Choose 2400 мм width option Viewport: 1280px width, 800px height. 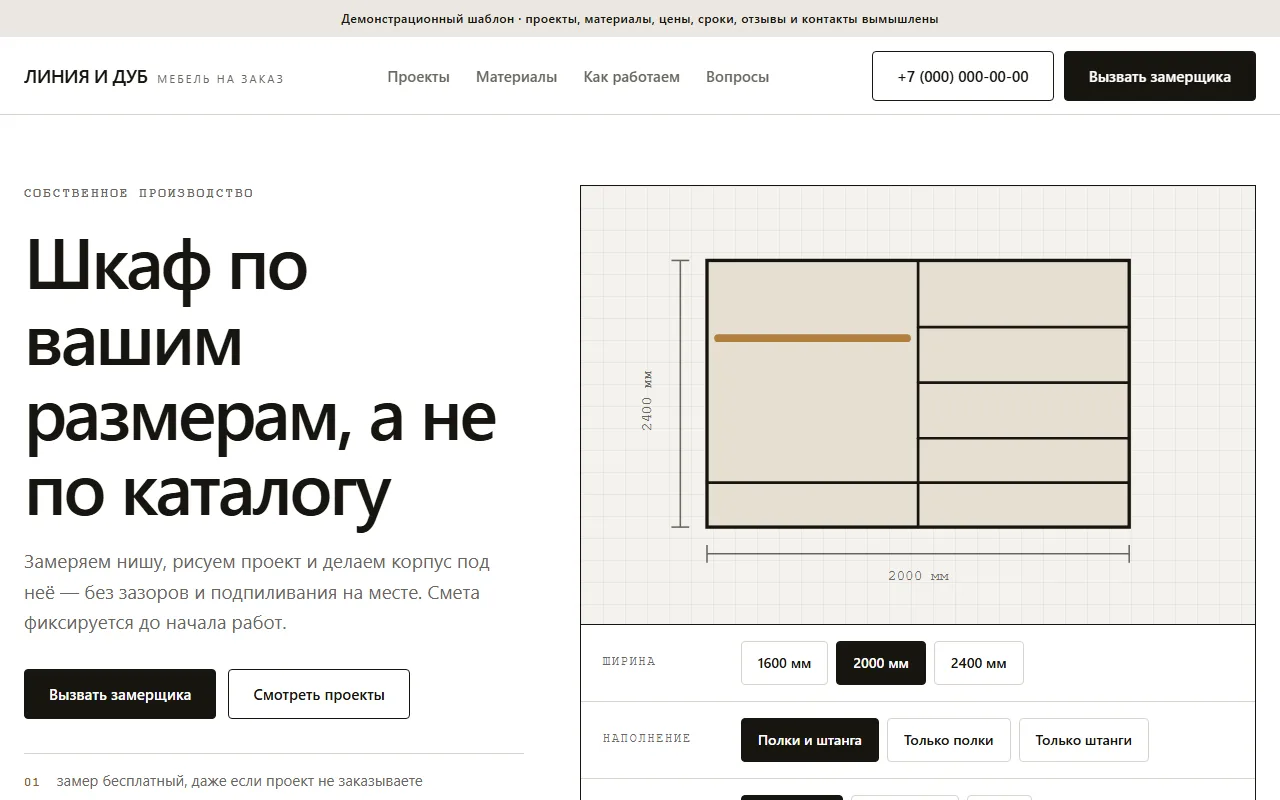tap(979, 663)
